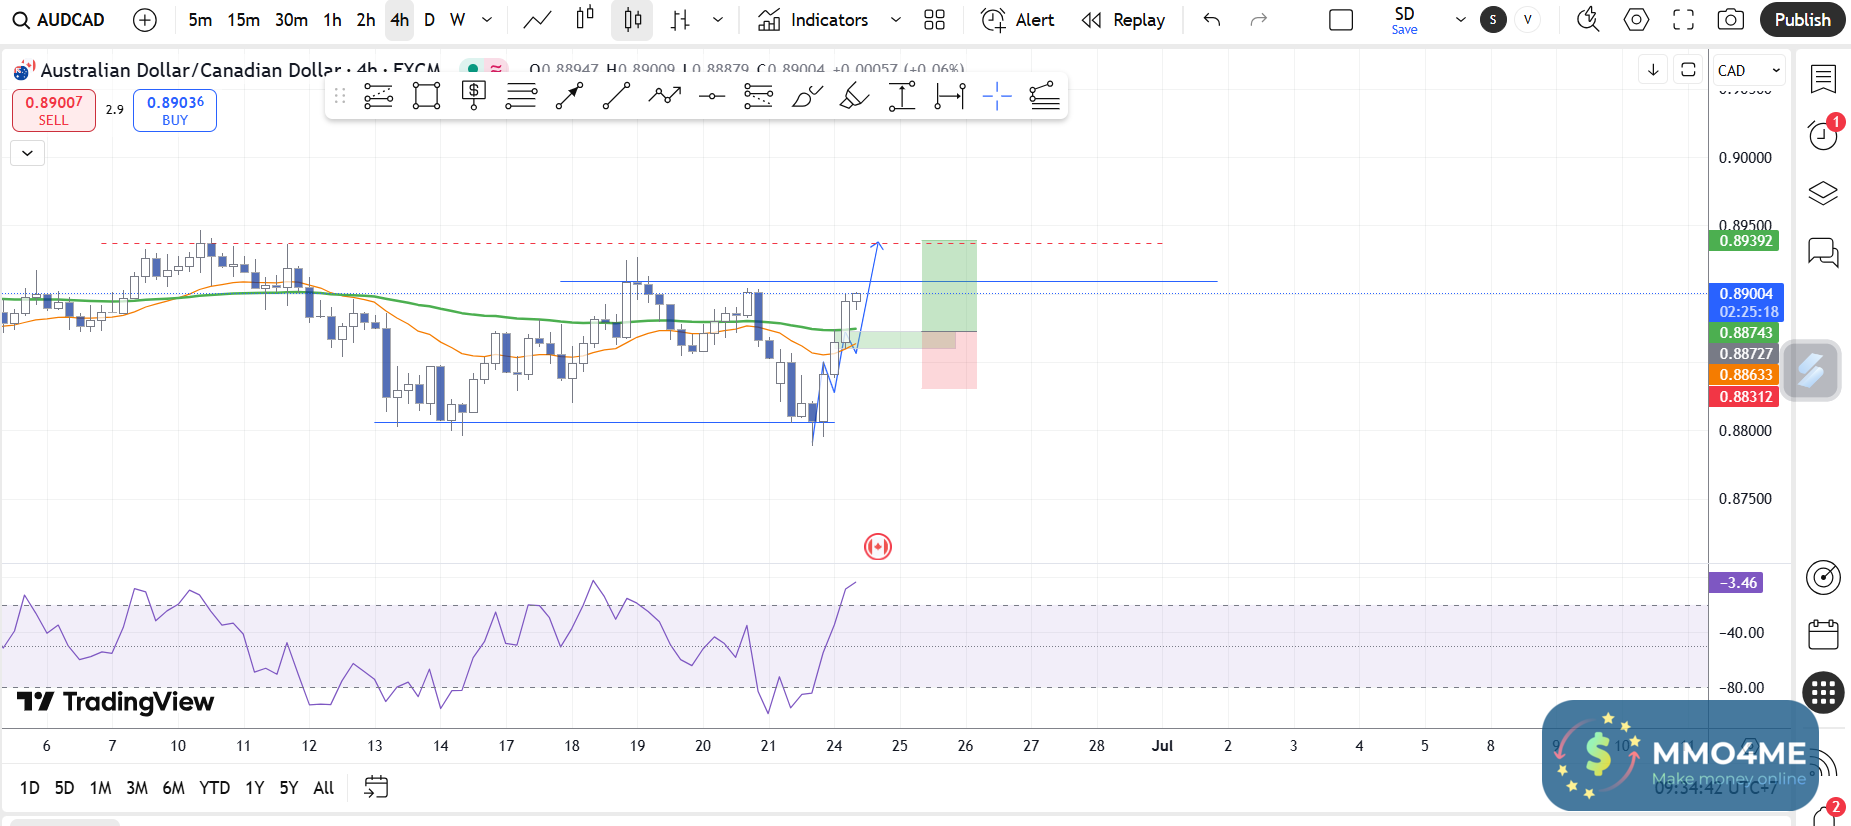Image resolution: width=1851 pixels, height=826 pixels.
Task: Click the BUY price button
Action: 175,110
